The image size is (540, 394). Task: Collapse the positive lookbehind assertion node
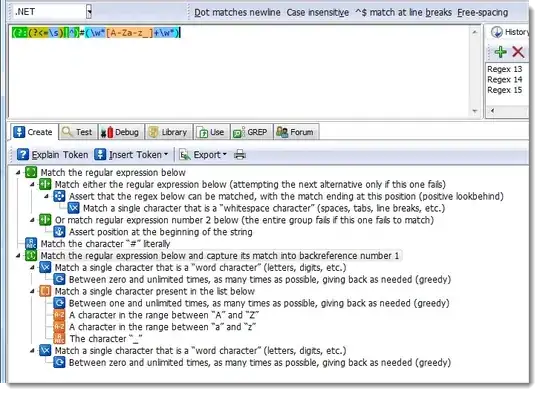(x=46, y=196)
